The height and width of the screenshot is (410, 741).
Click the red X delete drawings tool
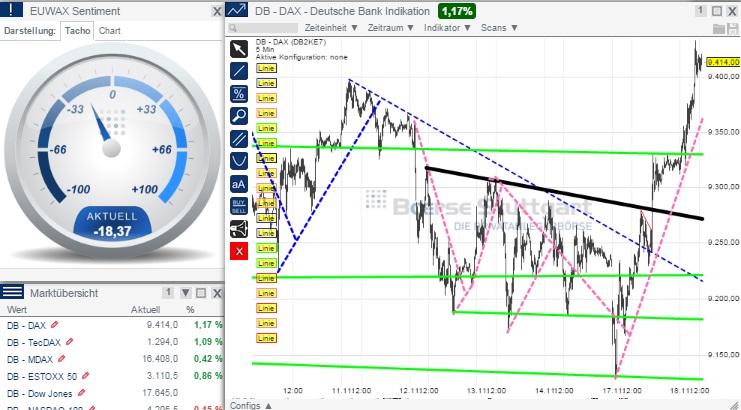click(x=239, y=251)
